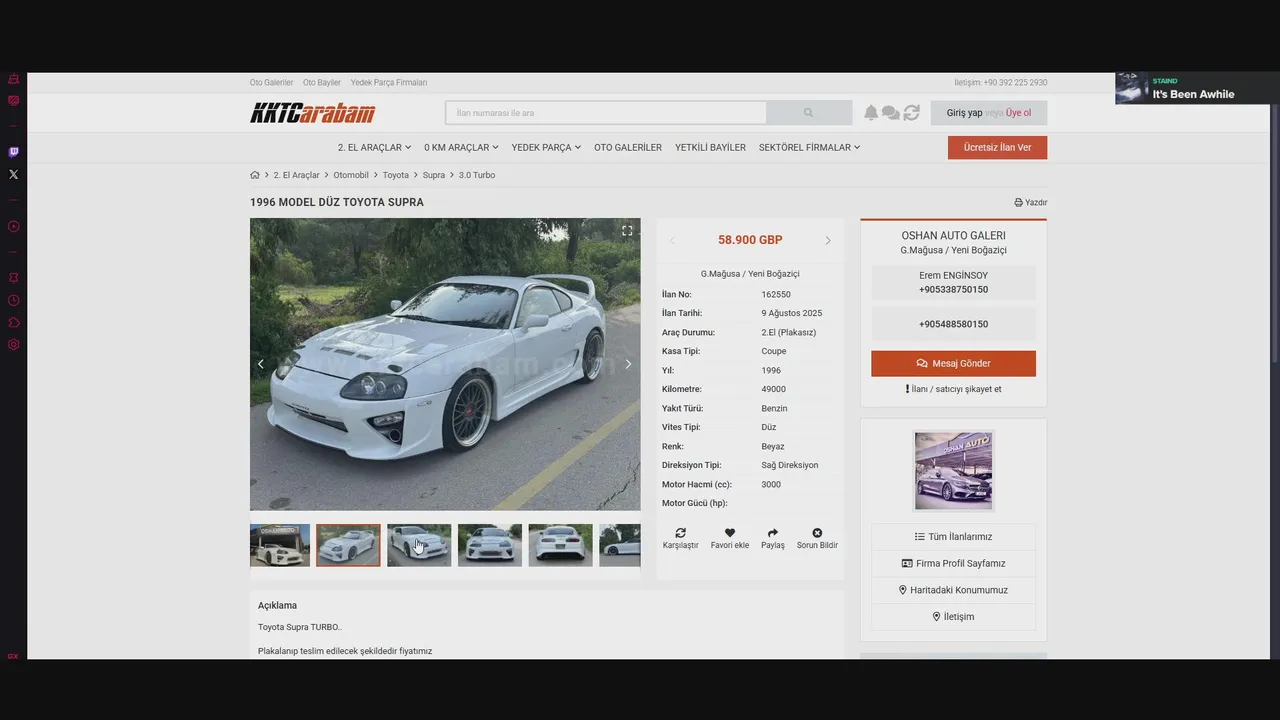Click the Mesaj Gönder button
The image size is (1280, 720).
tap(953, 363)
